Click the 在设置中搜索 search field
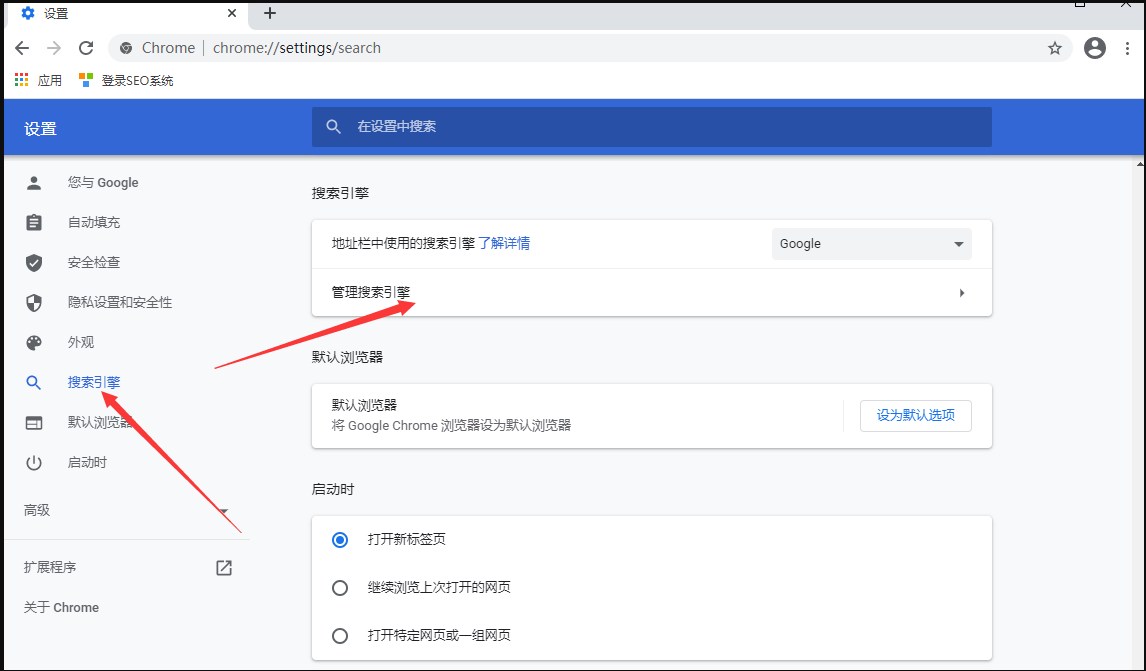The width and height of the screenshot is (1146, 671). 650,127
